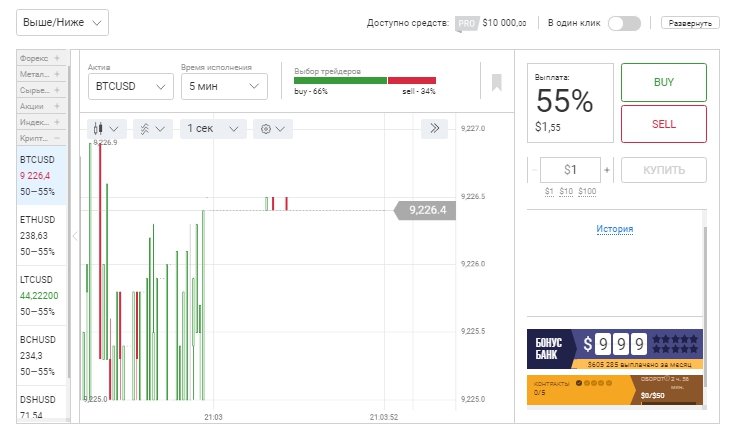The image size is (732, 435).
Task: Open the chart settings gear menu
Action: tap(273, 129)
